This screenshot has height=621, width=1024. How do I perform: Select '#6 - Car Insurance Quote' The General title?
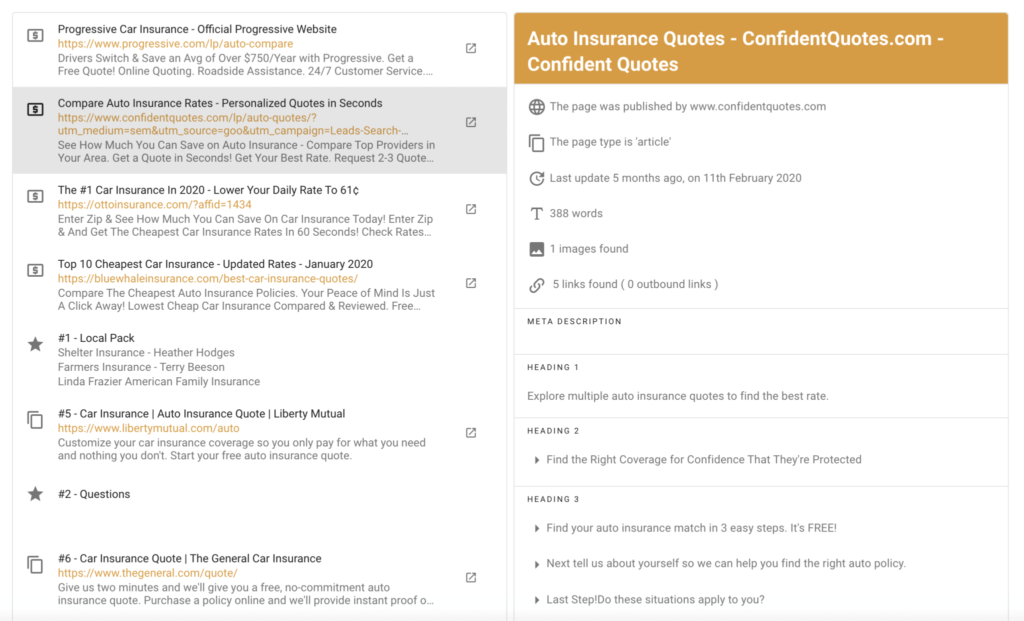click(189, 558)
